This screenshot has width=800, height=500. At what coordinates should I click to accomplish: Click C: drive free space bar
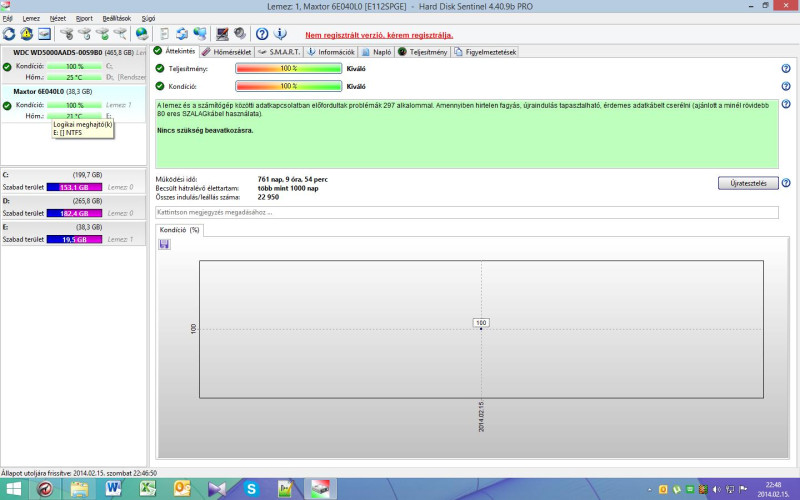74,187
